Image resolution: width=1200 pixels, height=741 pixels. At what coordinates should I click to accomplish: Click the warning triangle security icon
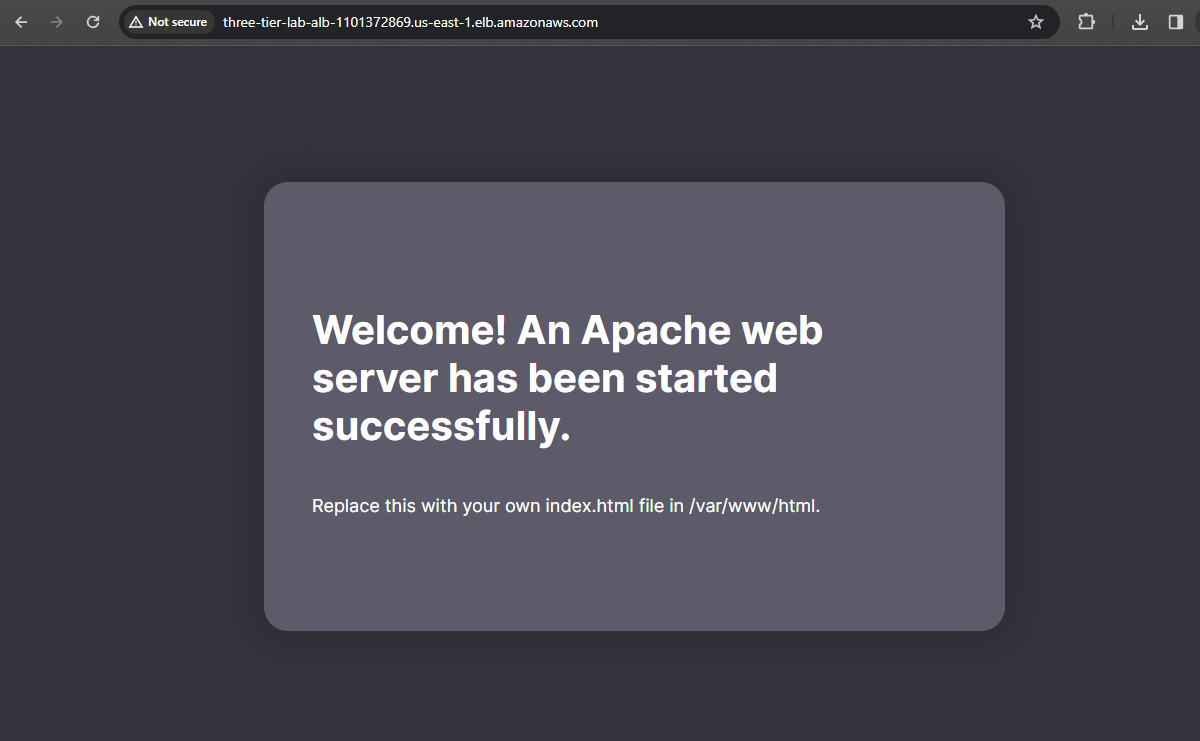(136, 22)
